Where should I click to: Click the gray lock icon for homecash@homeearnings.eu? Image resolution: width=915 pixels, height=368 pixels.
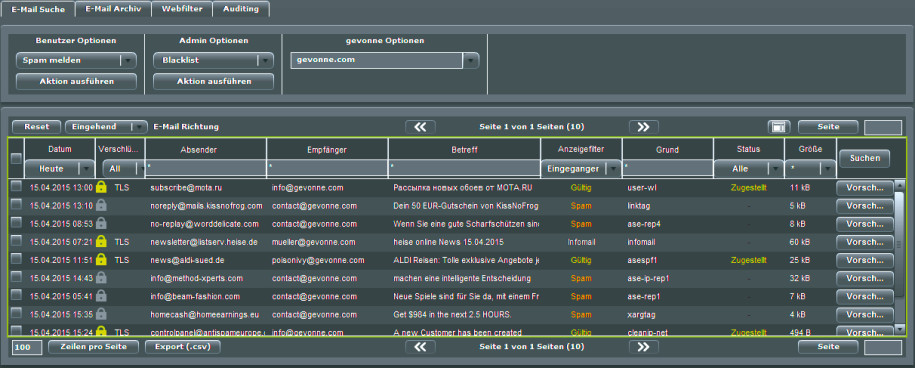[102, 314]
